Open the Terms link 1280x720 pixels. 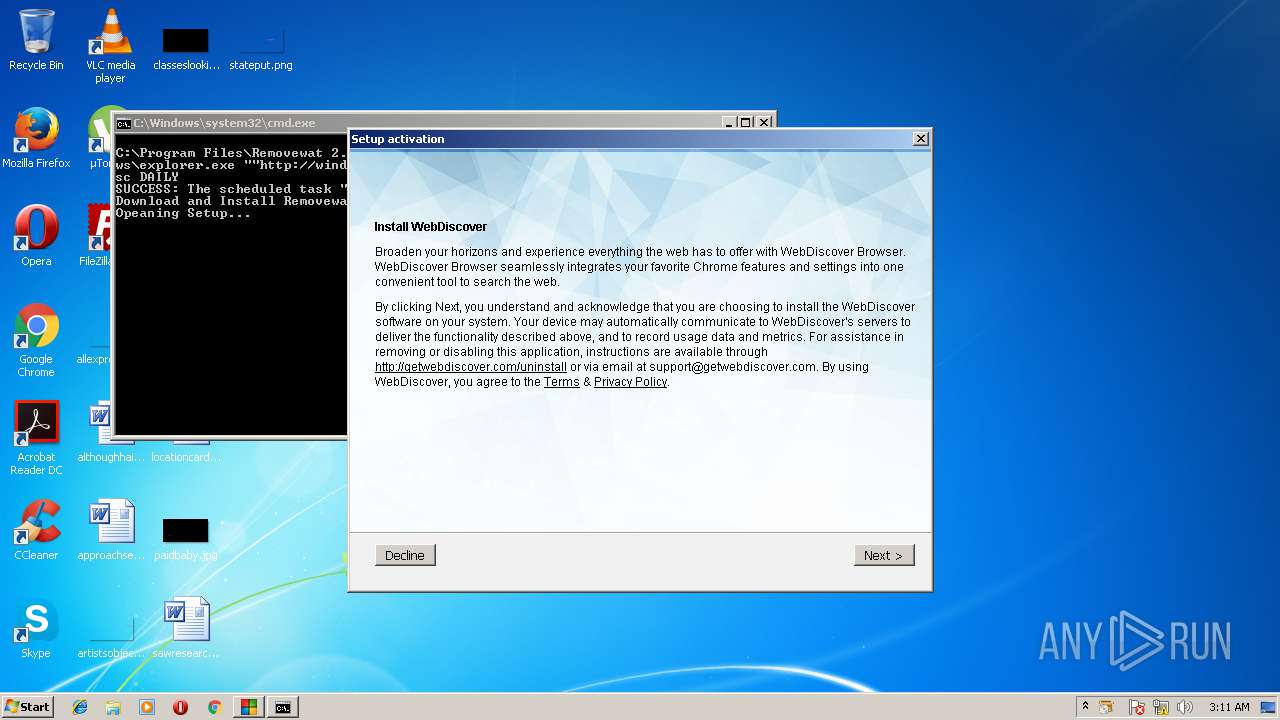[x=561, y=382]
